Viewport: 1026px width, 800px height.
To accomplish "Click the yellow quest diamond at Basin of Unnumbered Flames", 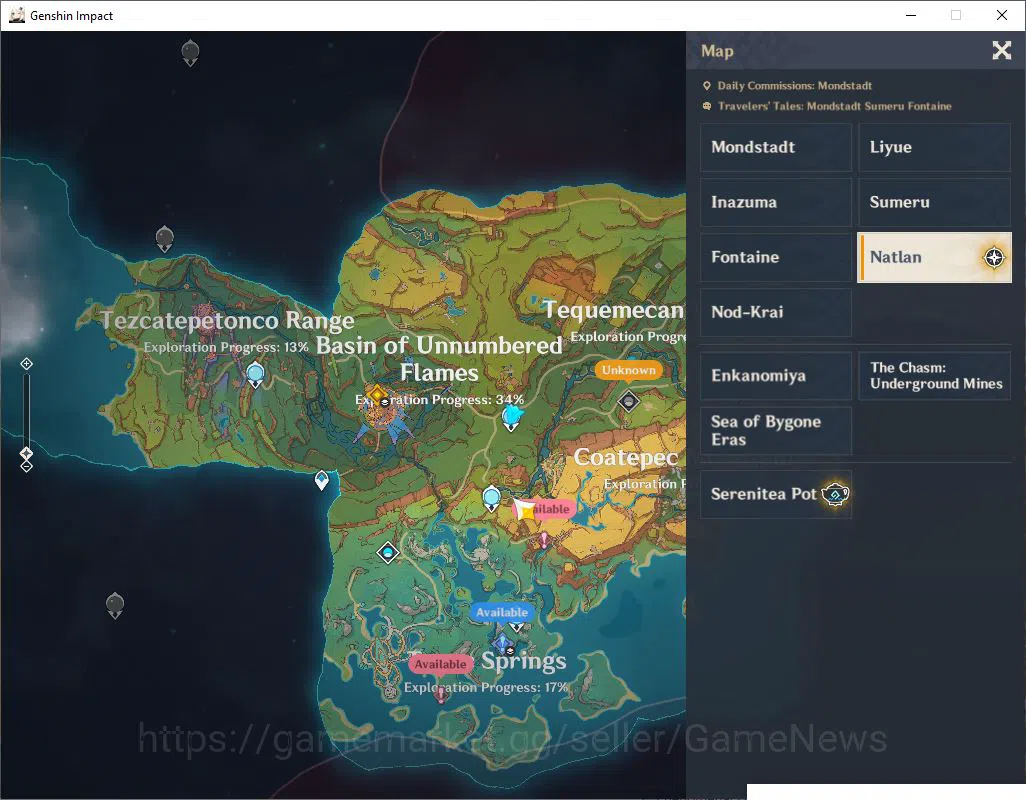I will [377, 394].
